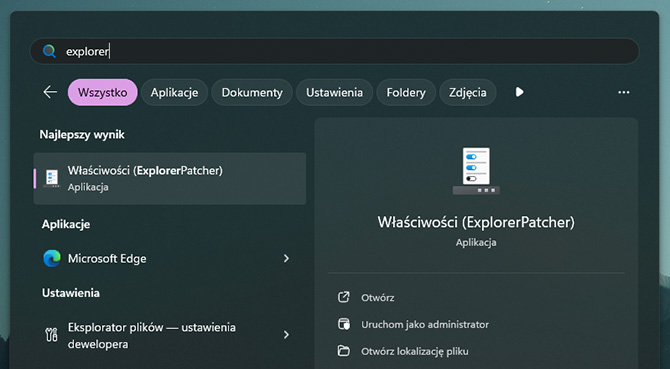The height and width of the screenshot is (369, 670).
Task: Click the search box containing "explorer"
Action: click(x=334, y=52)
